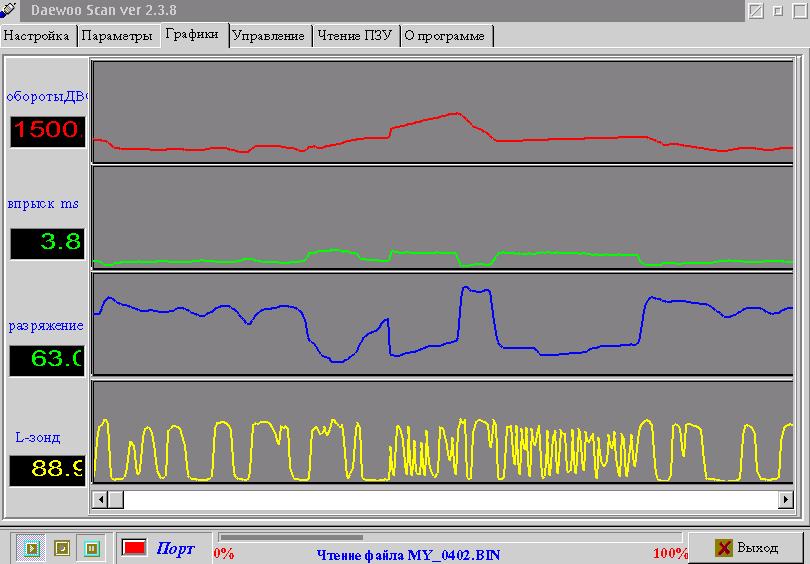Click the впрыск ms value display 3.8
This screenshot has width=810, height=564.
48,243
